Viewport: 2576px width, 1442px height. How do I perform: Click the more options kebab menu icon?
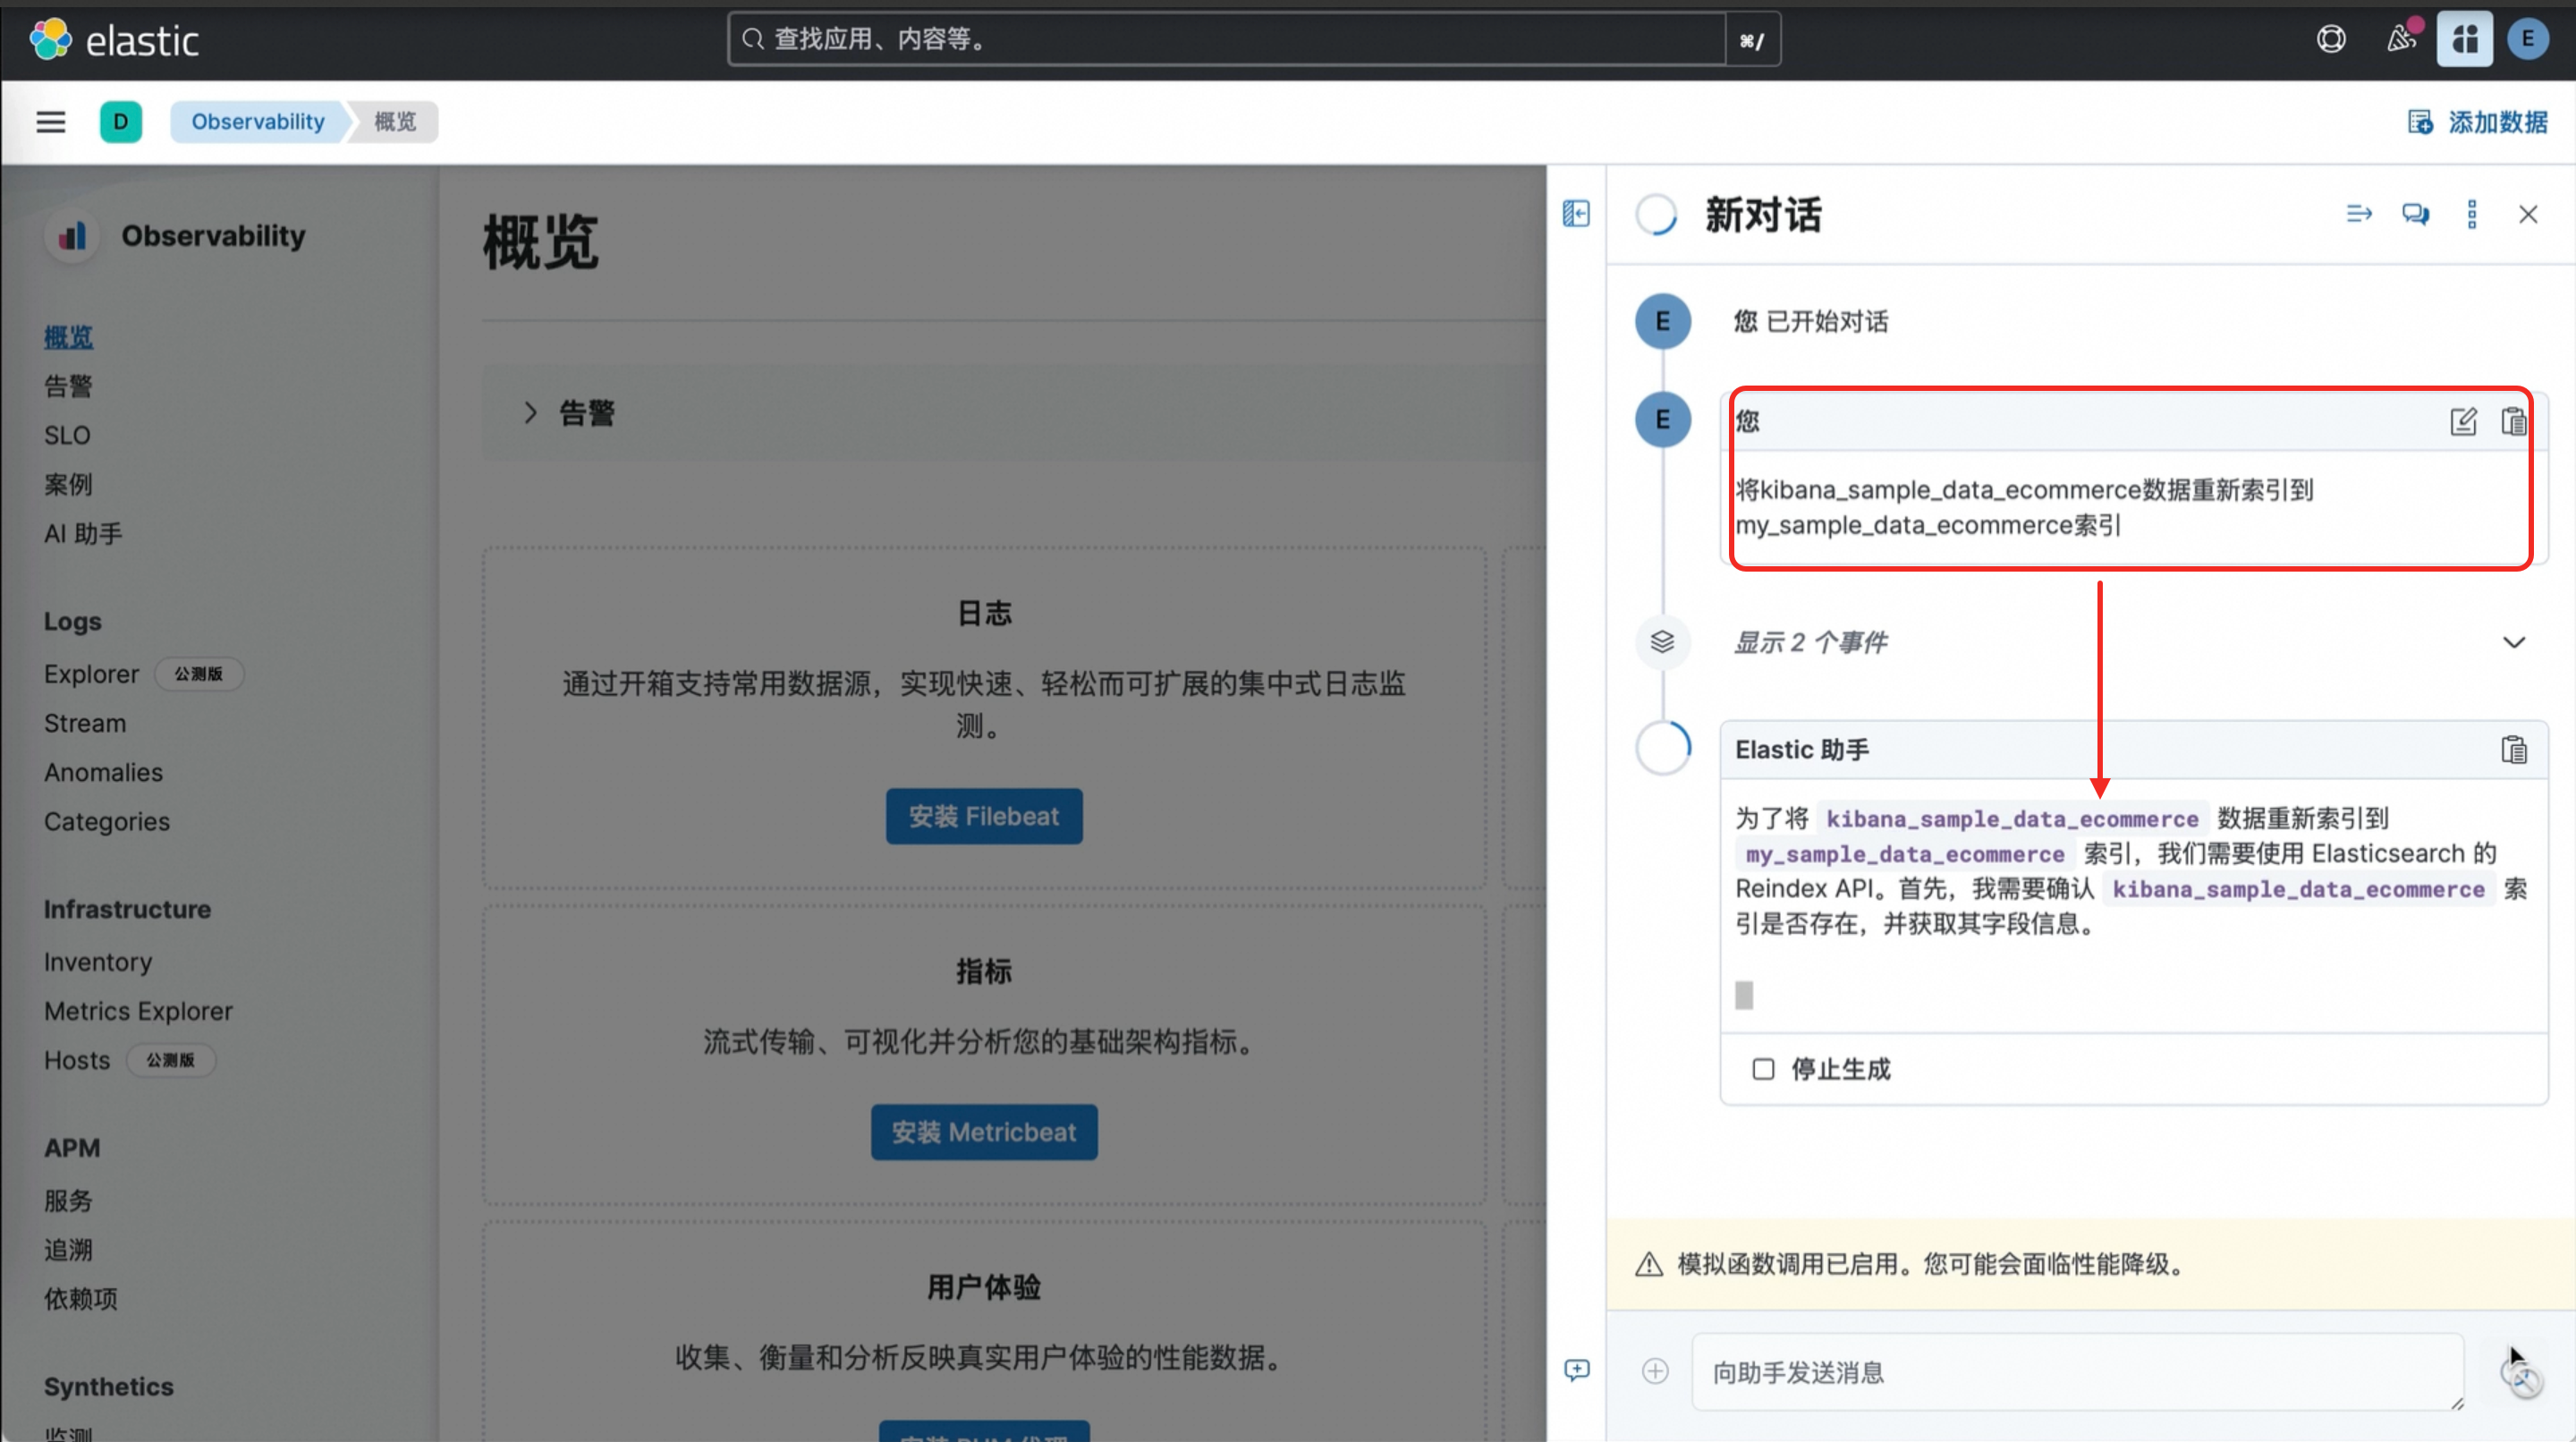[x=2473, y=214]
